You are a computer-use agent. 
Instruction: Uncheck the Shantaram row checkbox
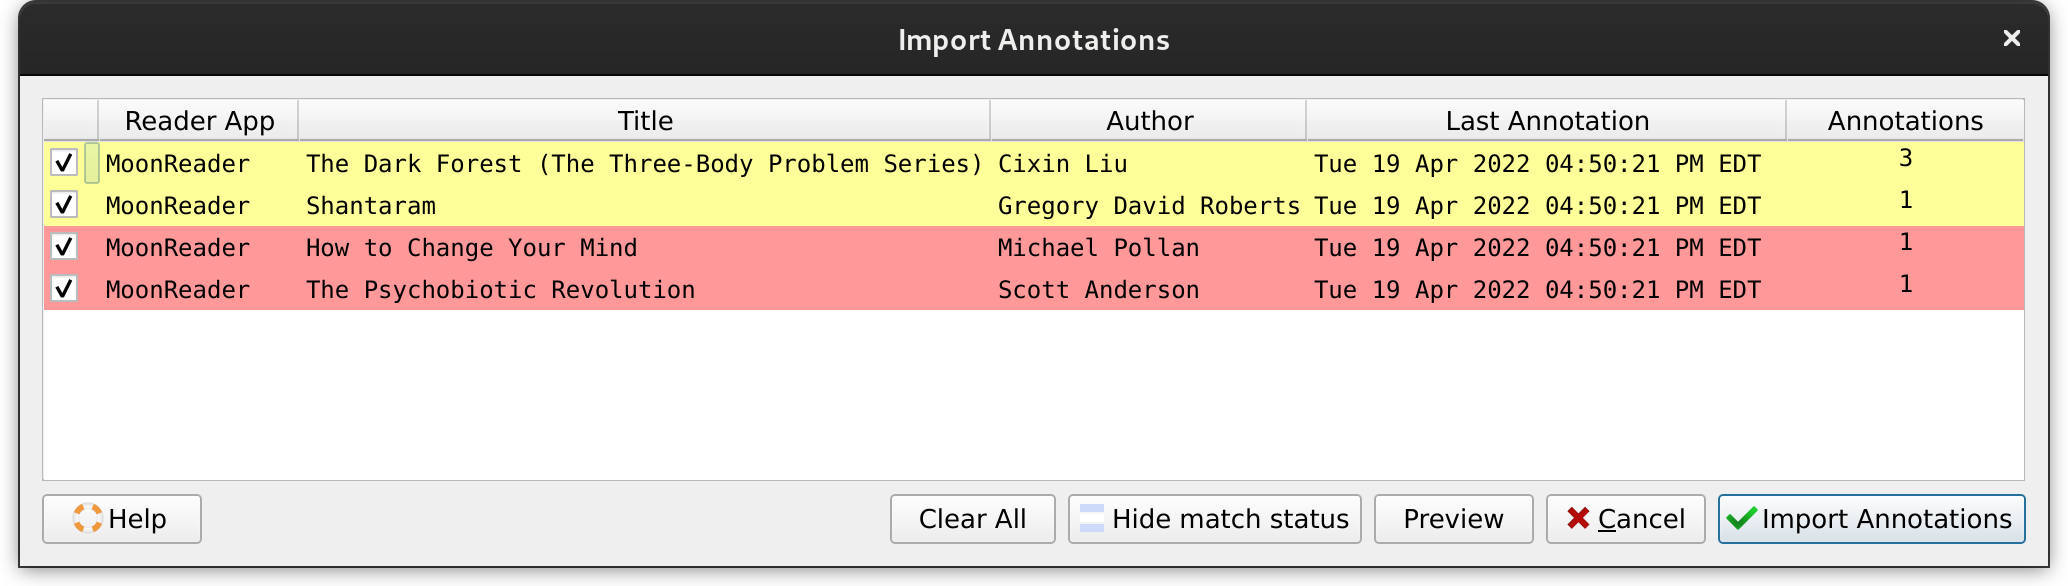tap(64, 205)
